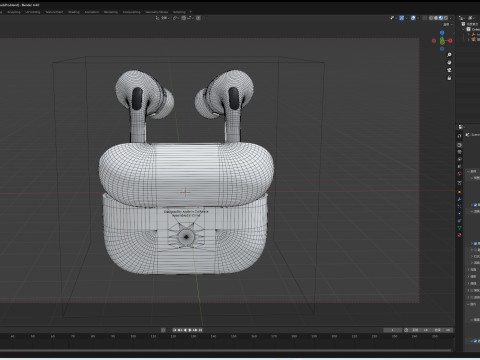480x360 pixels.
Task: Select rendered viewport shading
Action: coord(446,18)
